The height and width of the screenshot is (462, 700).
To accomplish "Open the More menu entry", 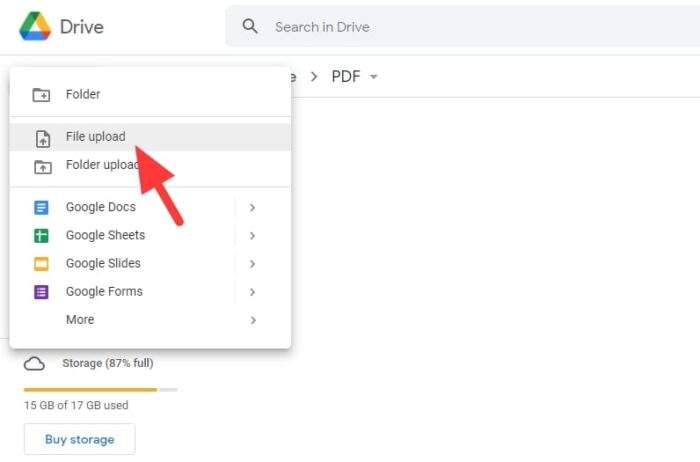I will point(150,320).
